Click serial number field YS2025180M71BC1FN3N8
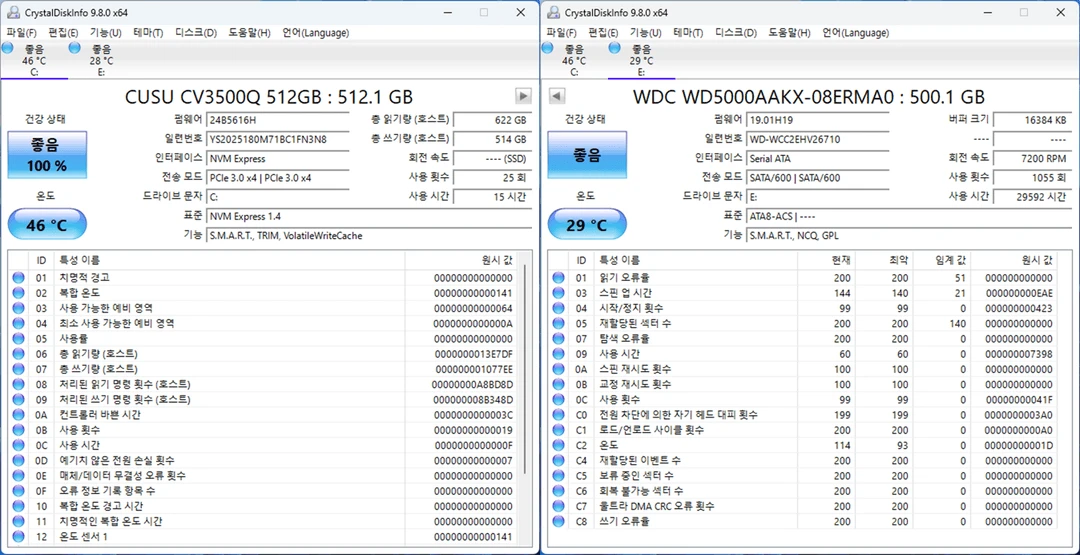 (x=278, y=139)
